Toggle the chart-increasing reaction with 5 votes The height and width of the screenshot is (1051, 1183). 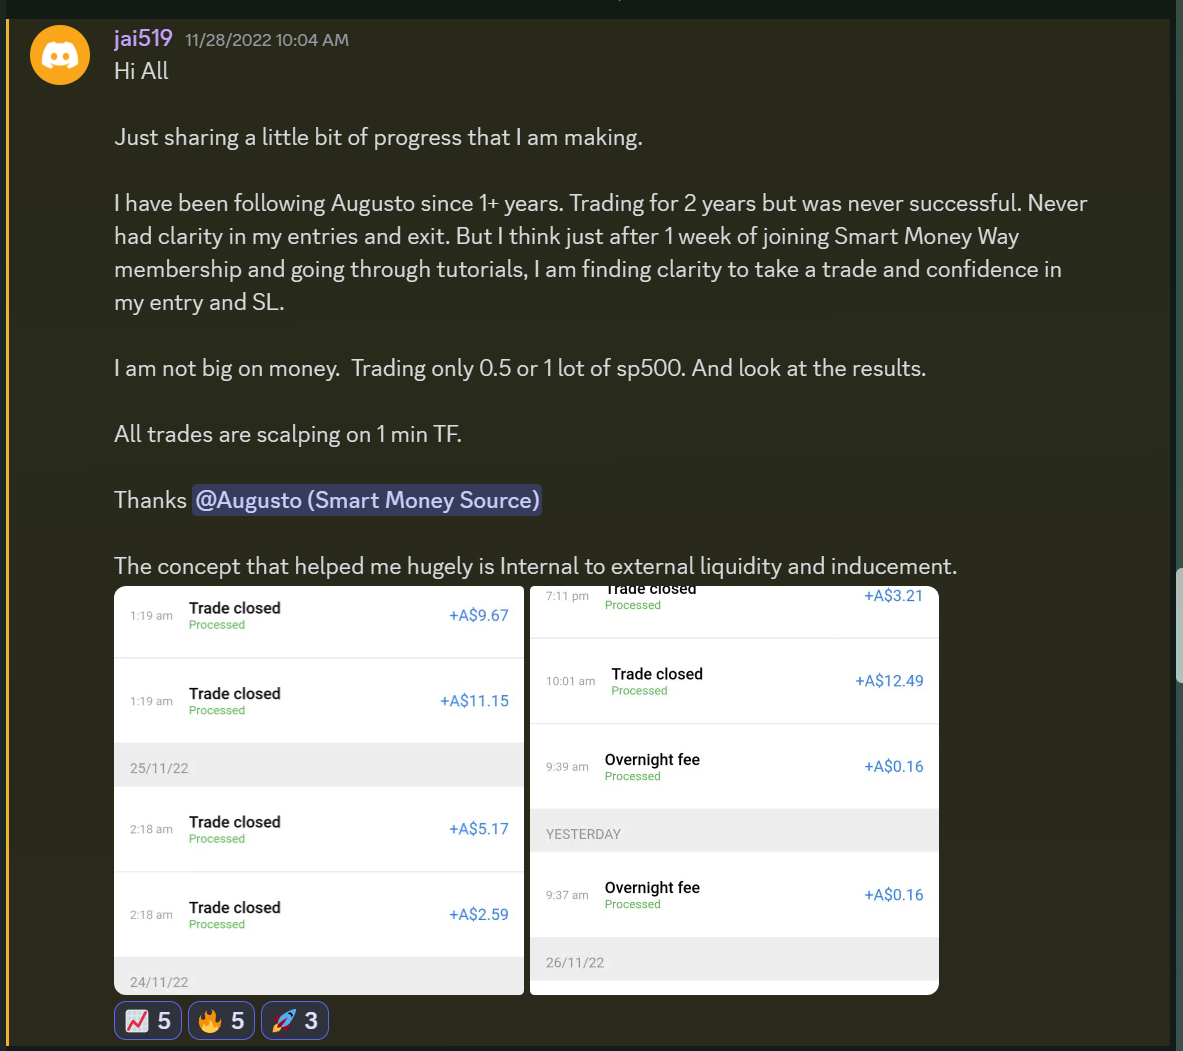click(148, 1021)
